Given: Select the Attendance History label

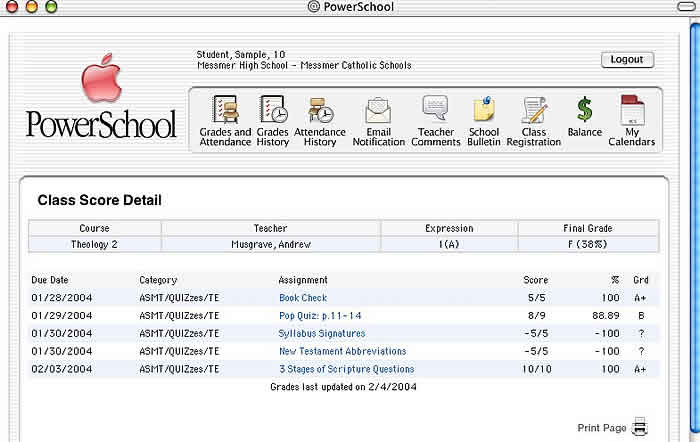Looking at the screenshot, I should click(x=320, y=137).
